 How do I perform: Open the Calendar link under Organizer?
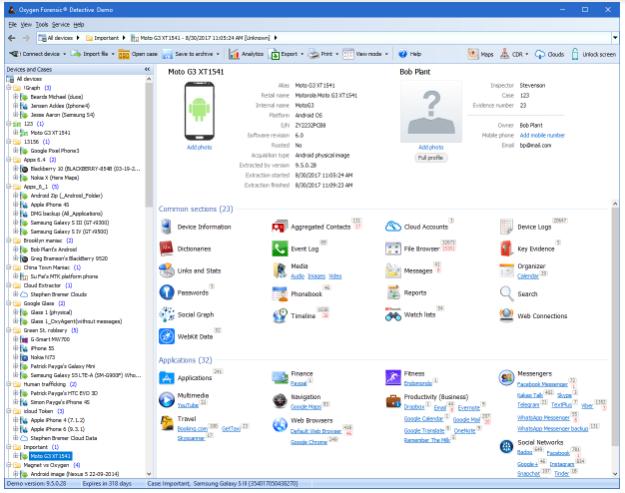click(528, 276)
